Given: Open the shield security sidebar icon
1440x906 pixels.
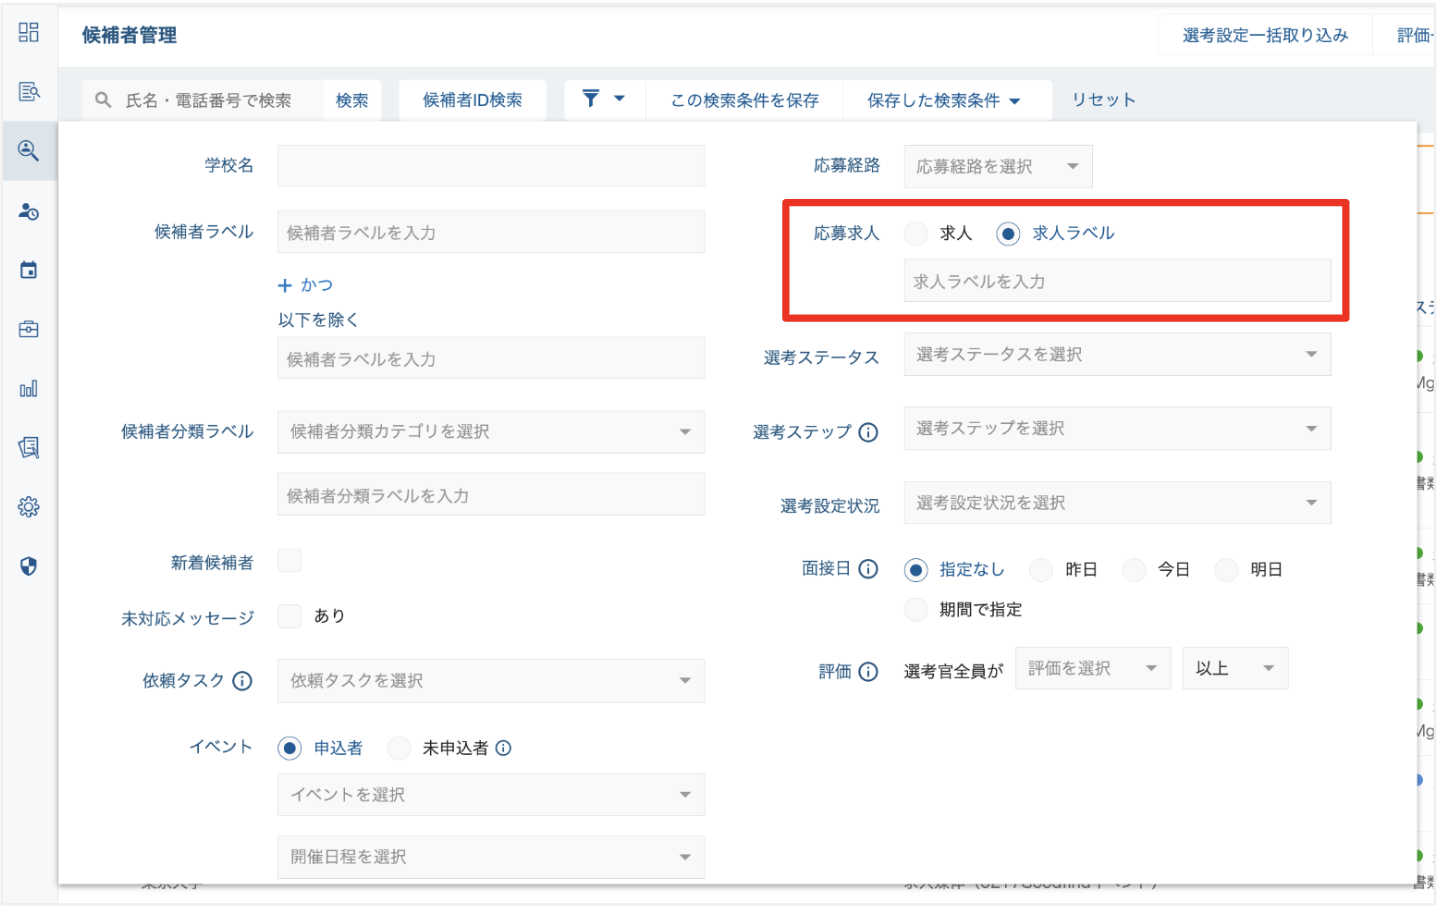Looking at the screenshot, I should [29, 565].
